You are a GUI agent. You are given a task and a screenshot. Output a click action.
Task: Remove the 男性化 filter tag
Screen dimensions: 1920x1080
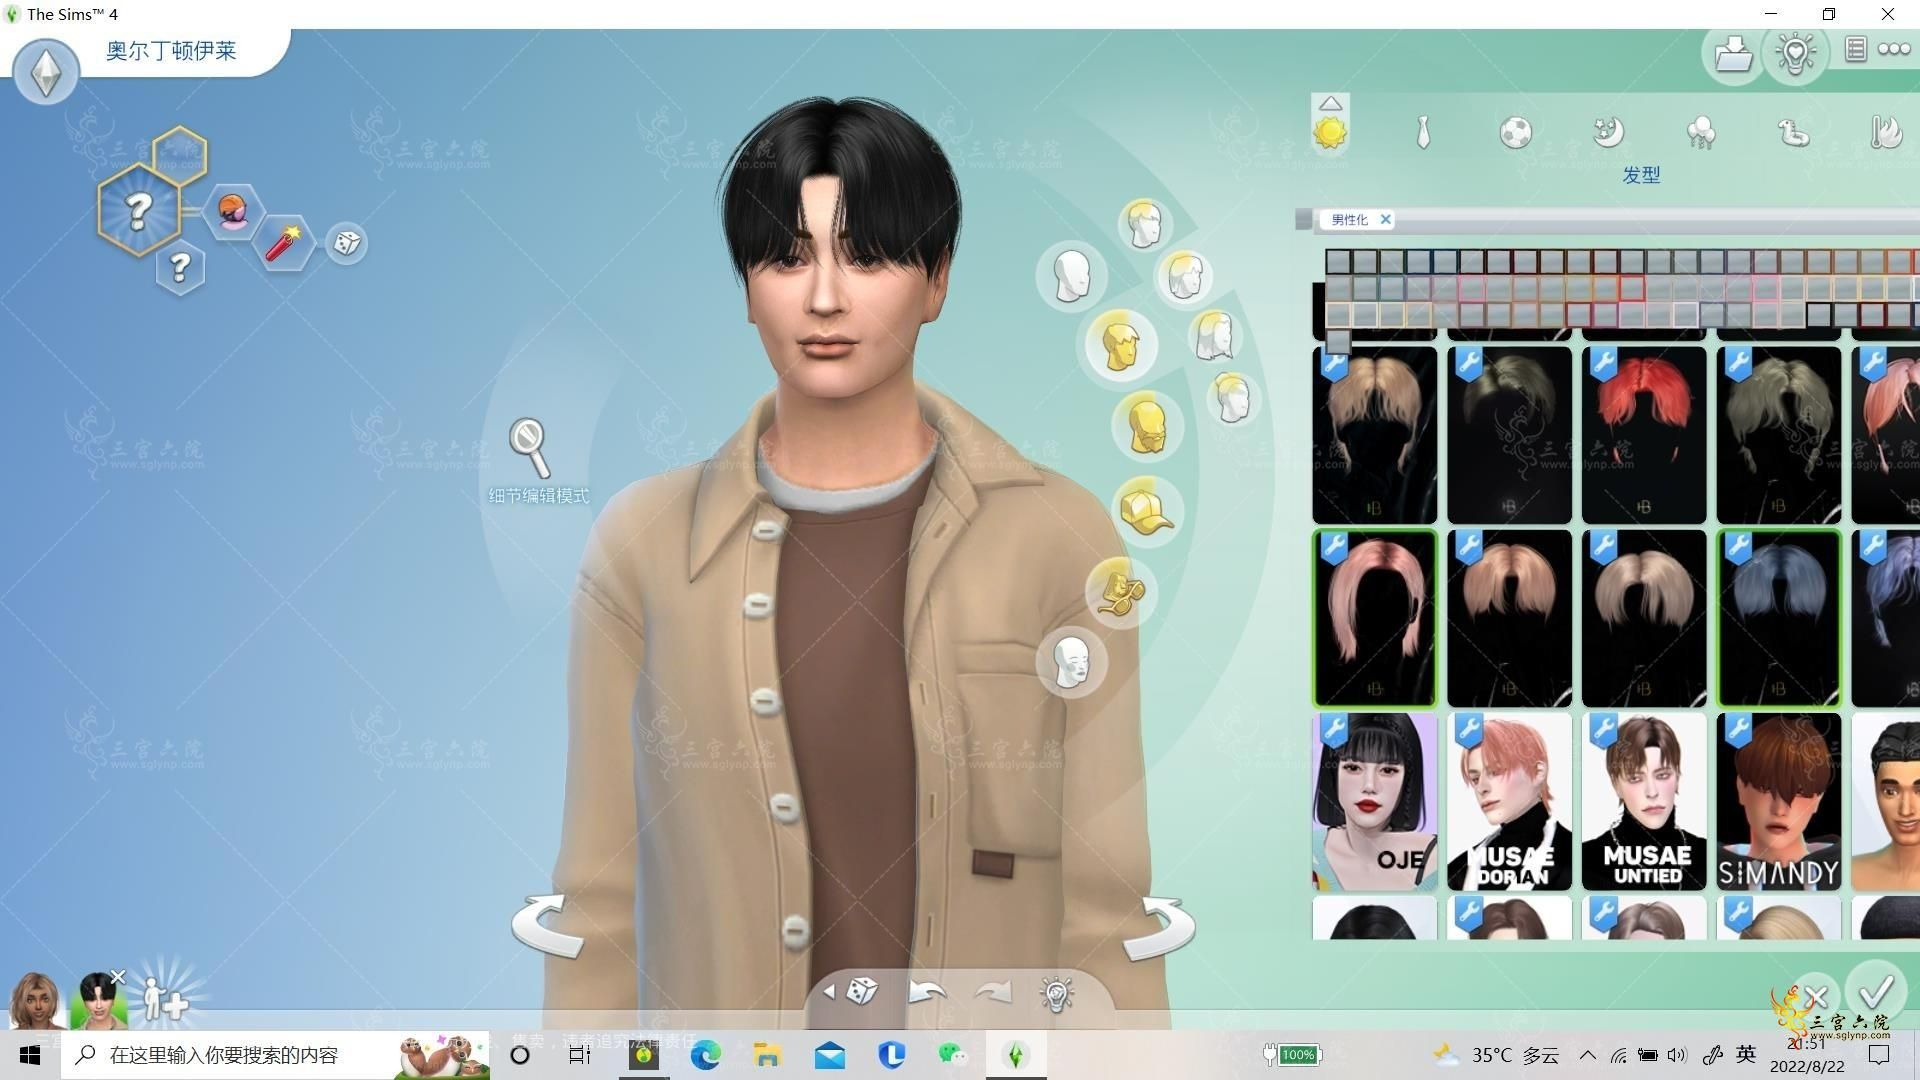(1385, 219)
